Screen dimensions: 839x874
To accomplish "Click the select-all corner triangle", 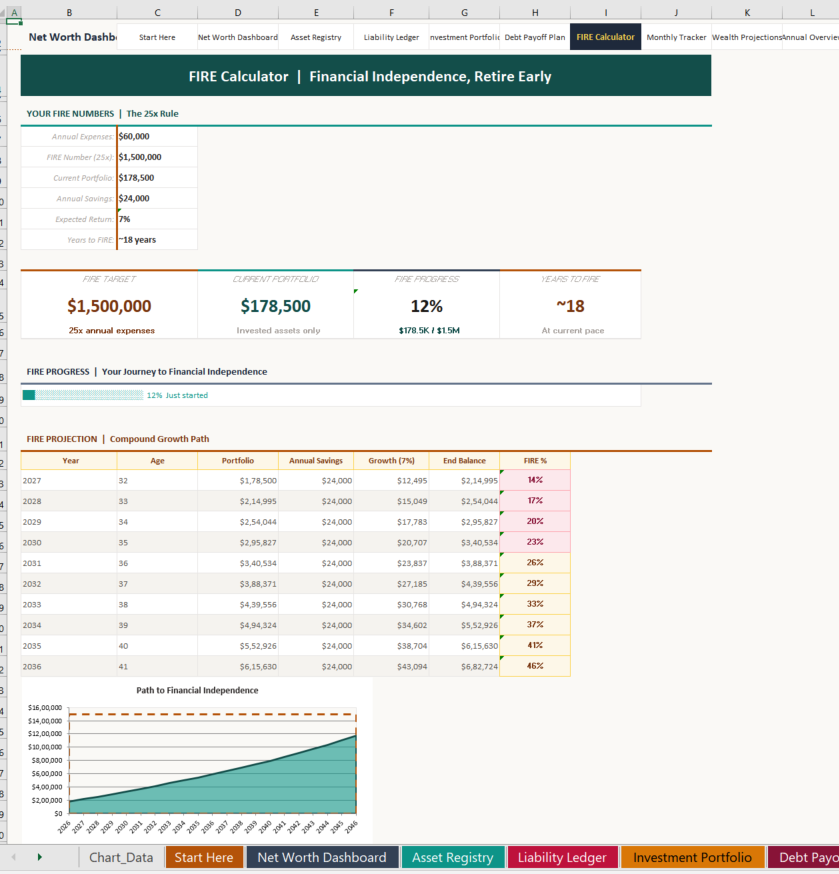I will (x=2, y=12).
